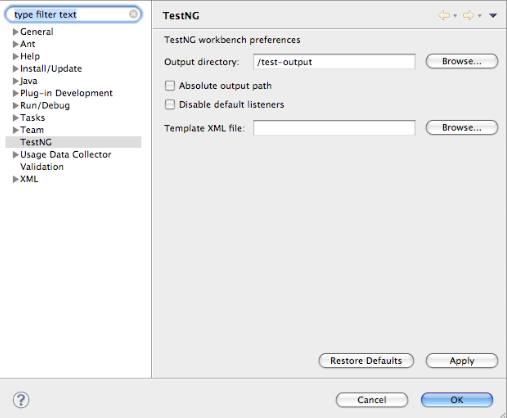Expand the Run/Debug category
507x418 pixels.
tap(15, 106)
